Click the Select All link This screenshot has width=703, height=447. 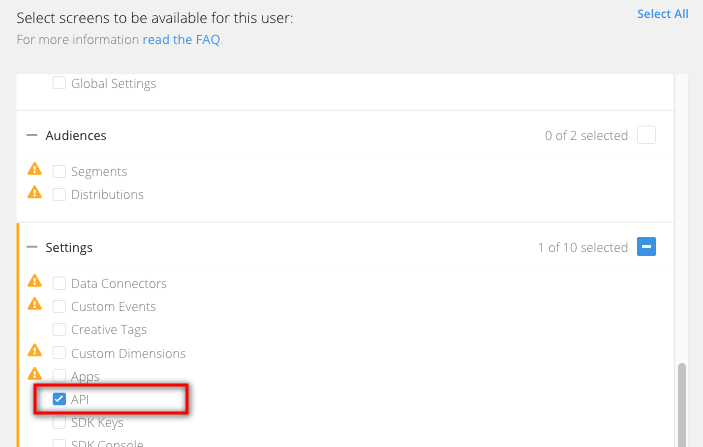click(x=662, y=14)
